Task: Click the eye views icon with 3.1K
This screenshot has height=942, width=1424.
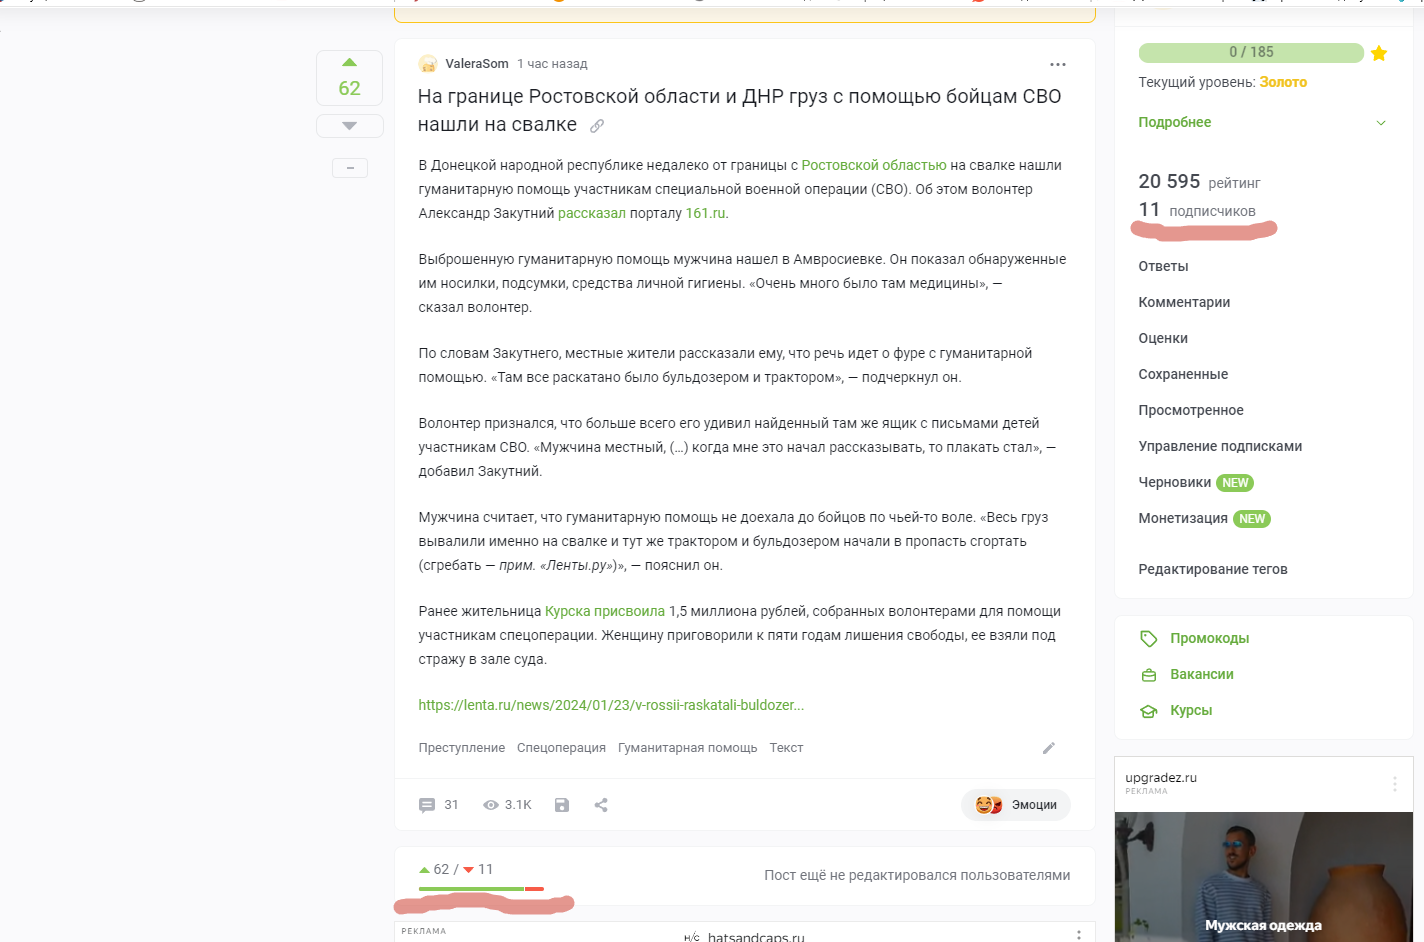Action: 491,805
